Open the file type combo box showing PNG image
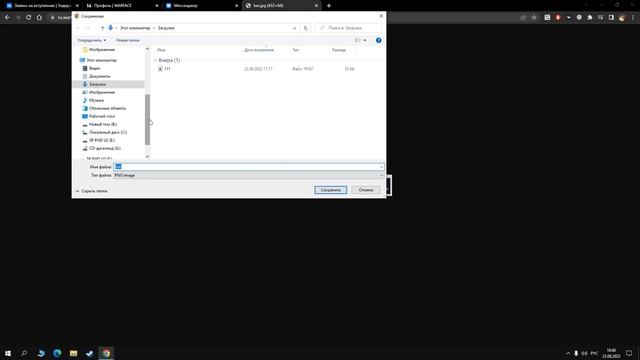640x360 pixels. [249, 175]
